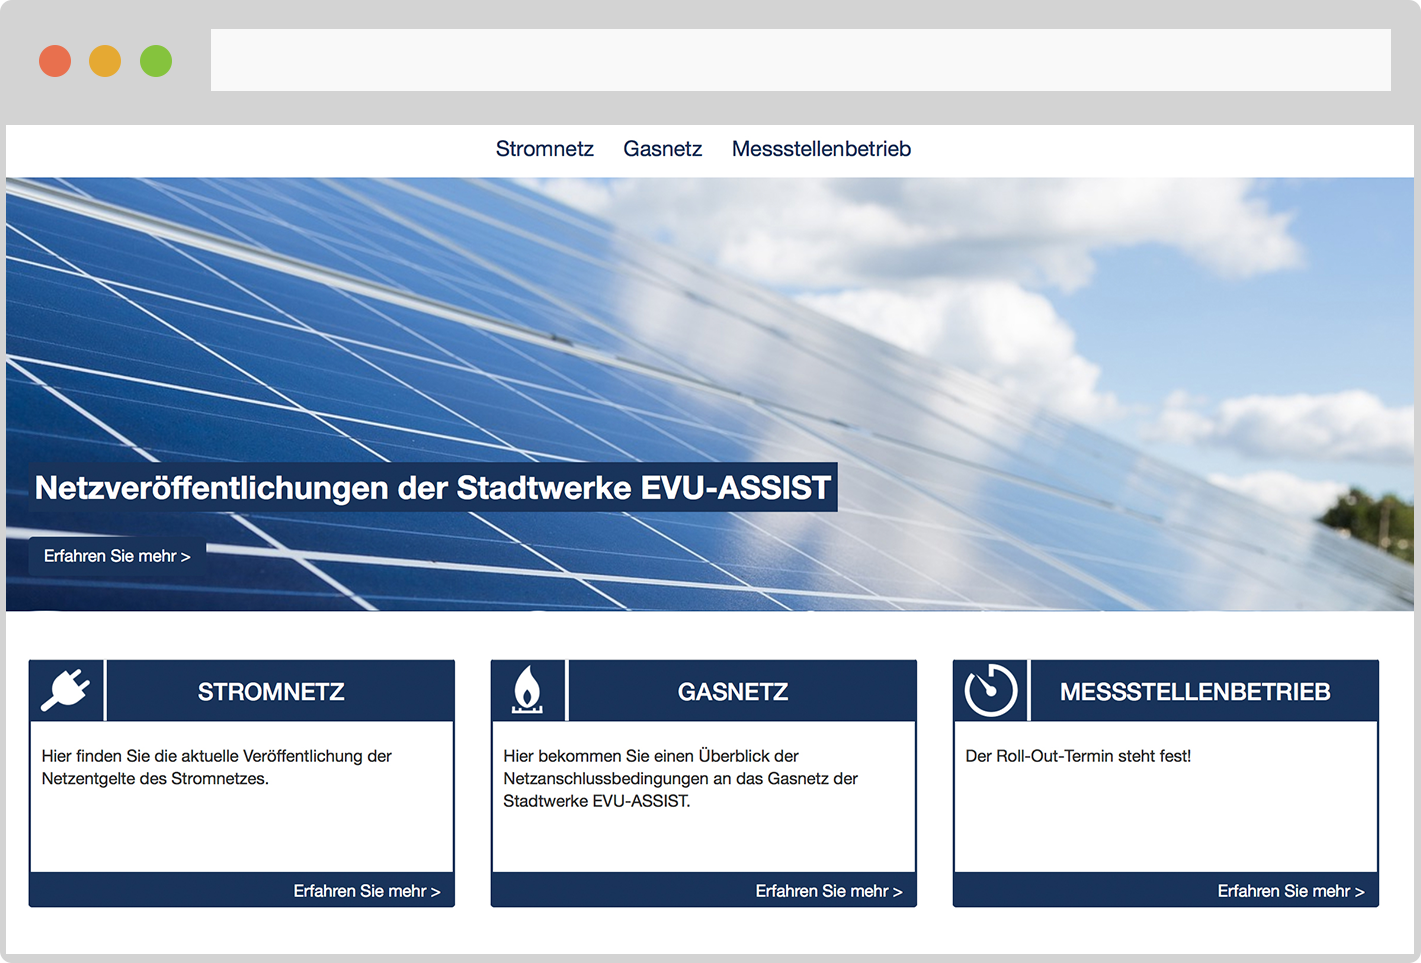The image size is (1421, 963).
Task: Follow Erfahren Sie mehr link in Messstellenbetrieb card
Action: [x=1290, y=891]
